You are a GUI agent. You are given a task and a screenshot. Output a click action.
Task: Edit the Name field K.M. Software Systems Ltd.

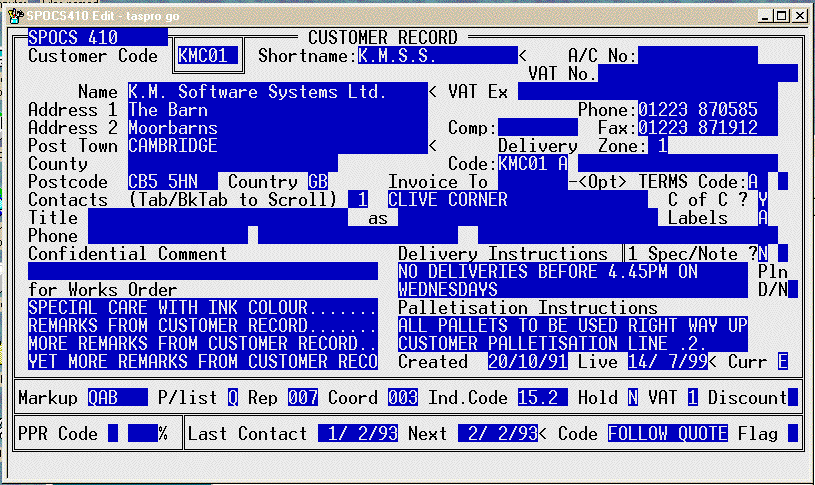click(277, 92)
